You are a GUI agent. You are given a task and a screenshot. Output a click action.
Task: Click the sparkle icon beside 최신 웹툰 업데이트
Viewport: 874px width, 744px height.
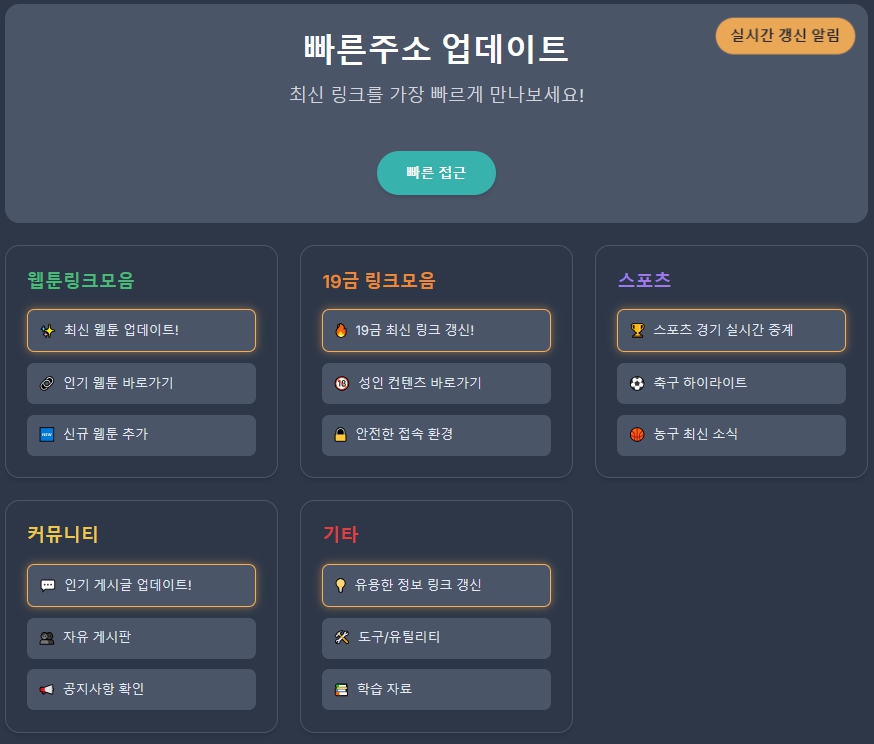(x=48, y=330)
